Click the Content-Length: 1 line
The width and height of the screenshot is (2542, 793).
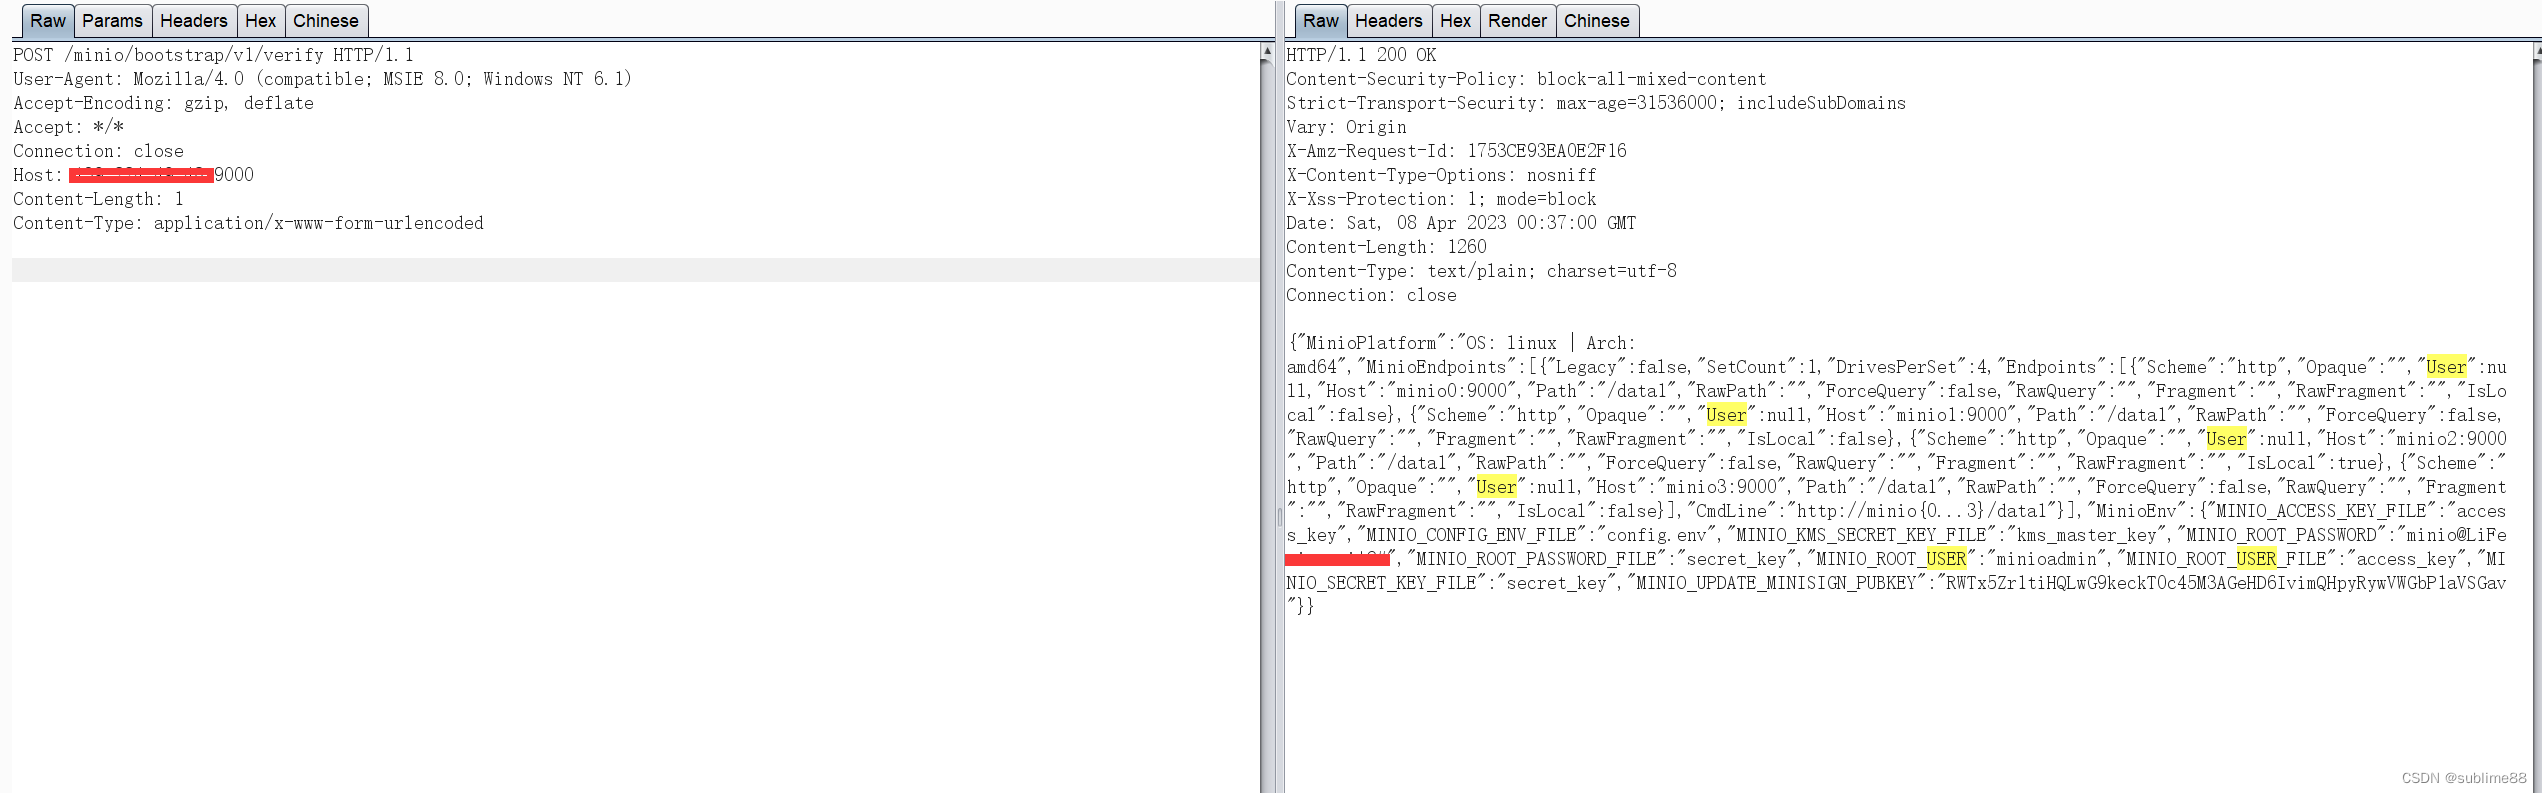pos(98,199)
